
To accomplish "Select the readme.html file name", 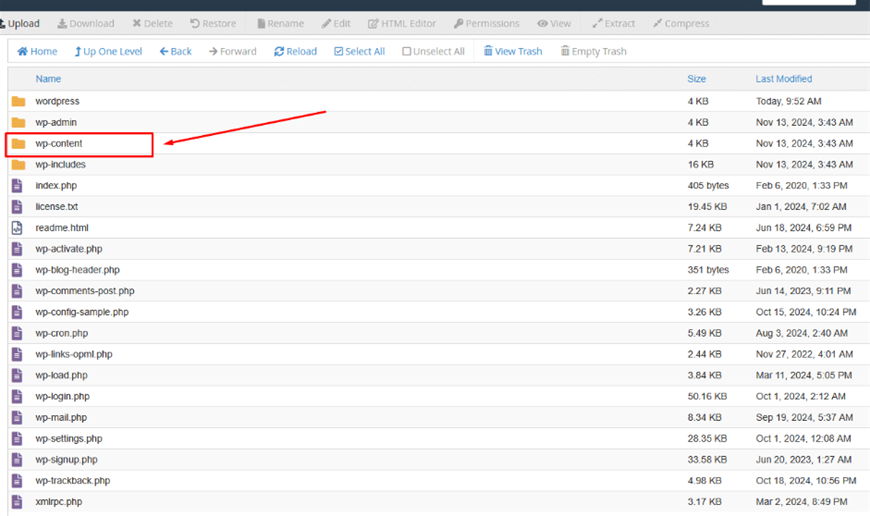I will click(62, 227).
